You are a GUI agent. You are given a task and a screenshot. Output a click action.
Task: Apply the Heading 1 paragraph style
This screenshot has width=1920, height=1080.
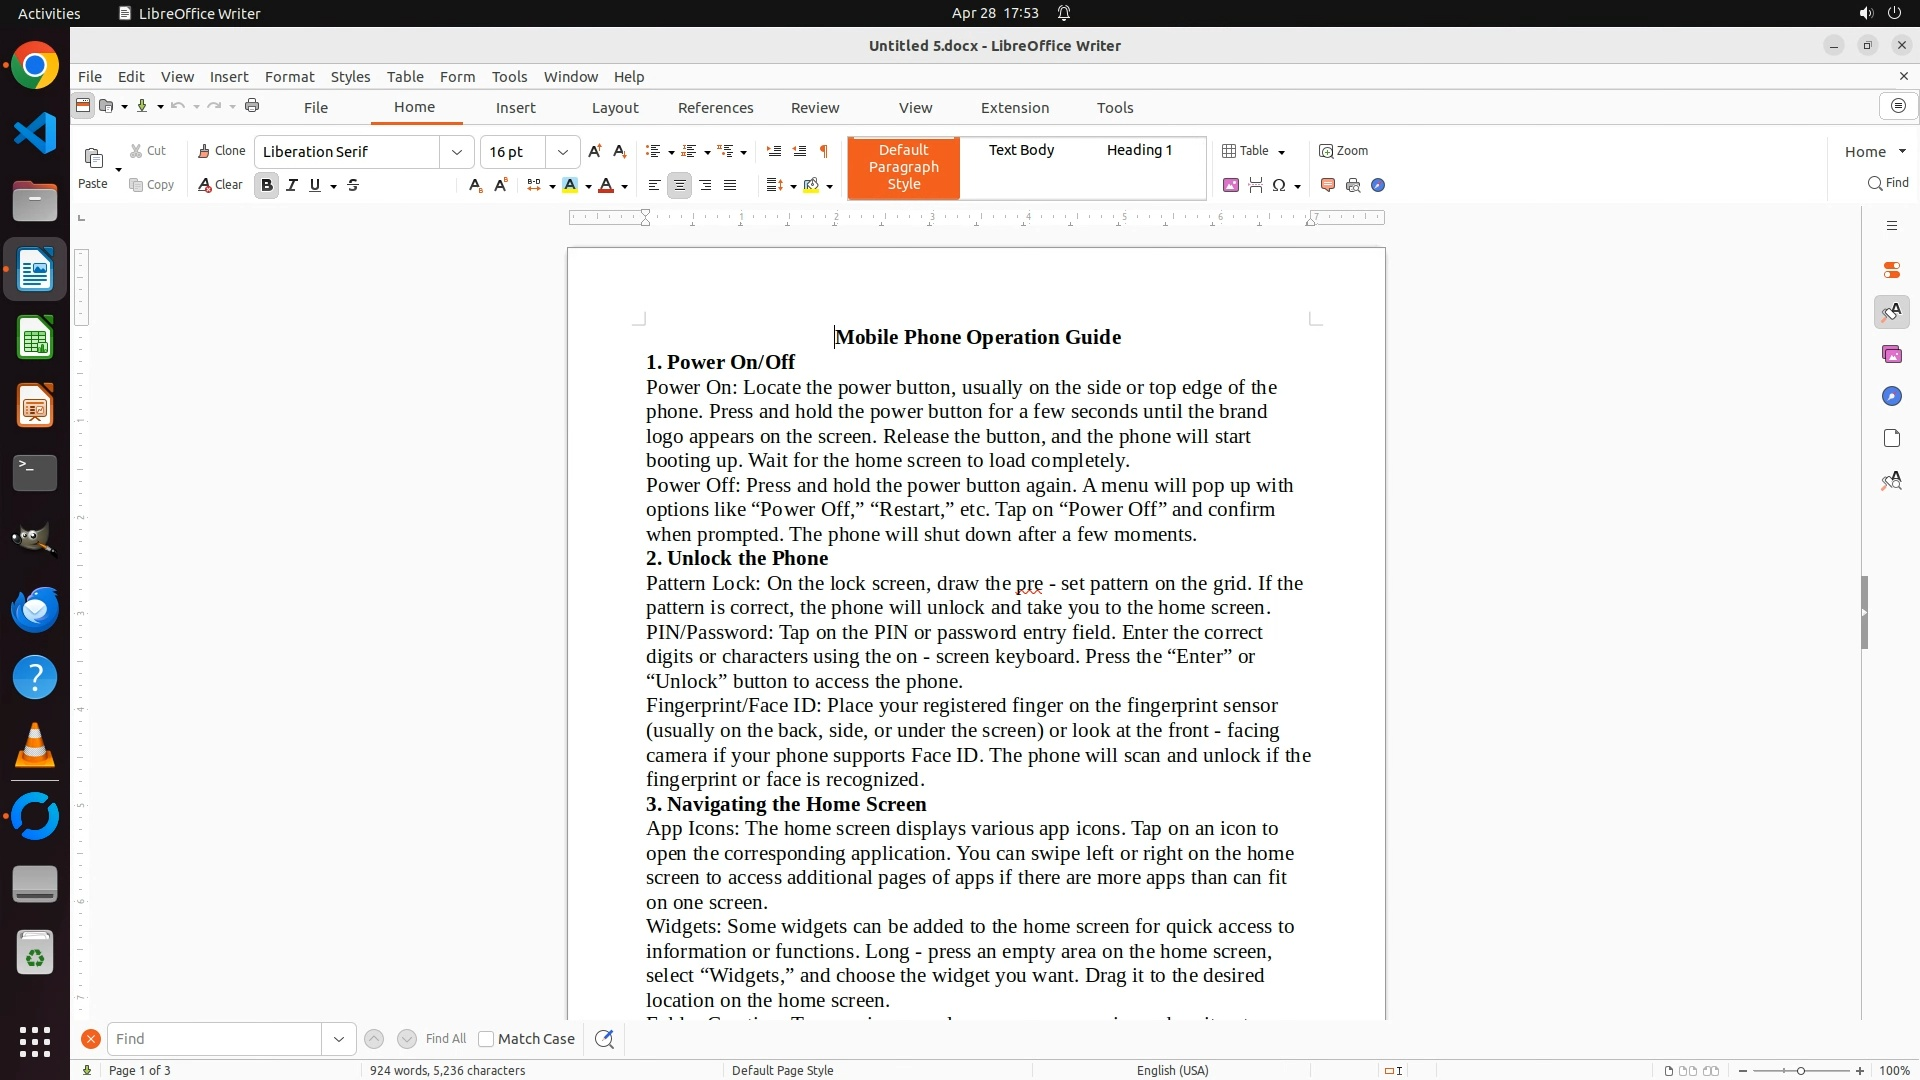pyautogui.click(x=1139, y=150)
